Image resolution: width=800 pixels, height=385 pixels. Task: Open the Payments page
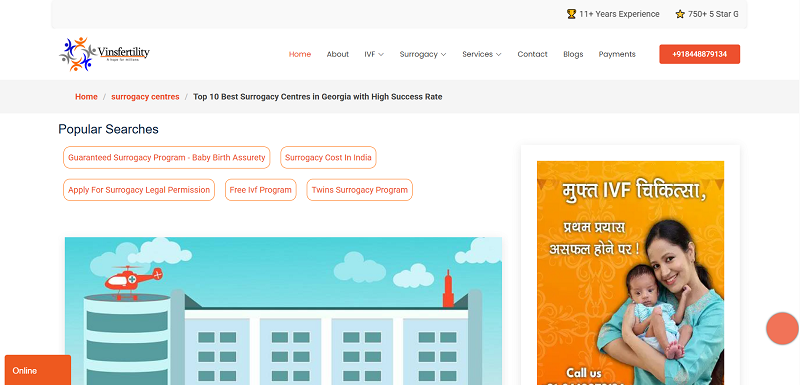coord(617,54)
